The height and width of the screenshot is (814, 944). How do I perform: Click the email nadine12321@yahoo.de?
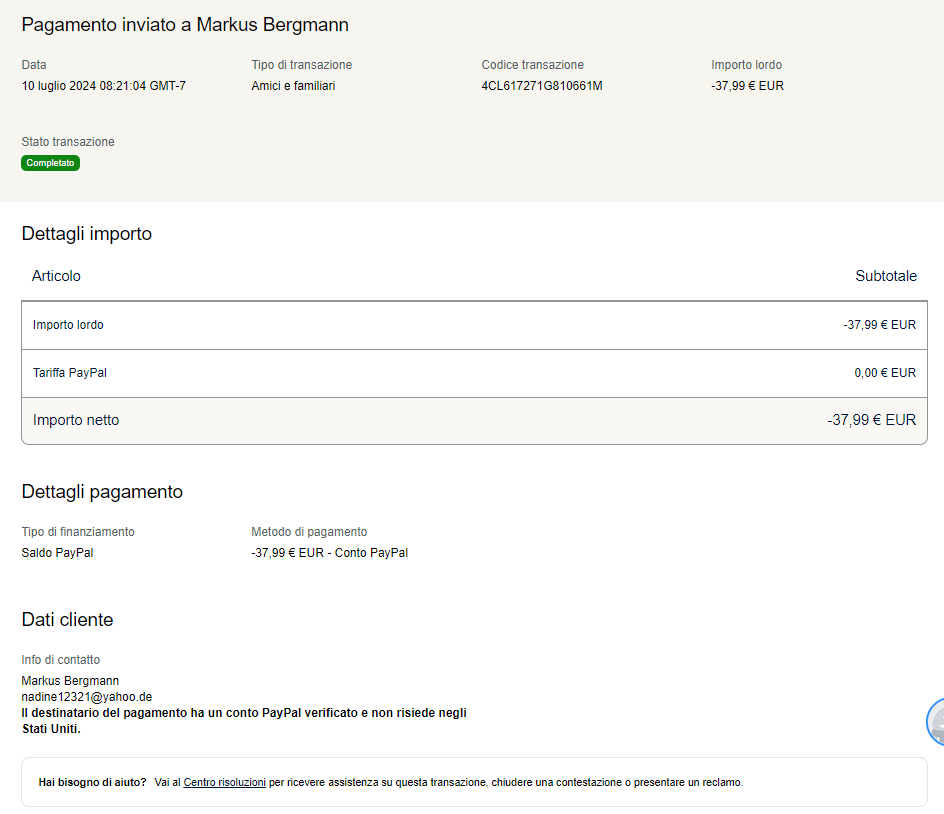(x=86, y=696)
